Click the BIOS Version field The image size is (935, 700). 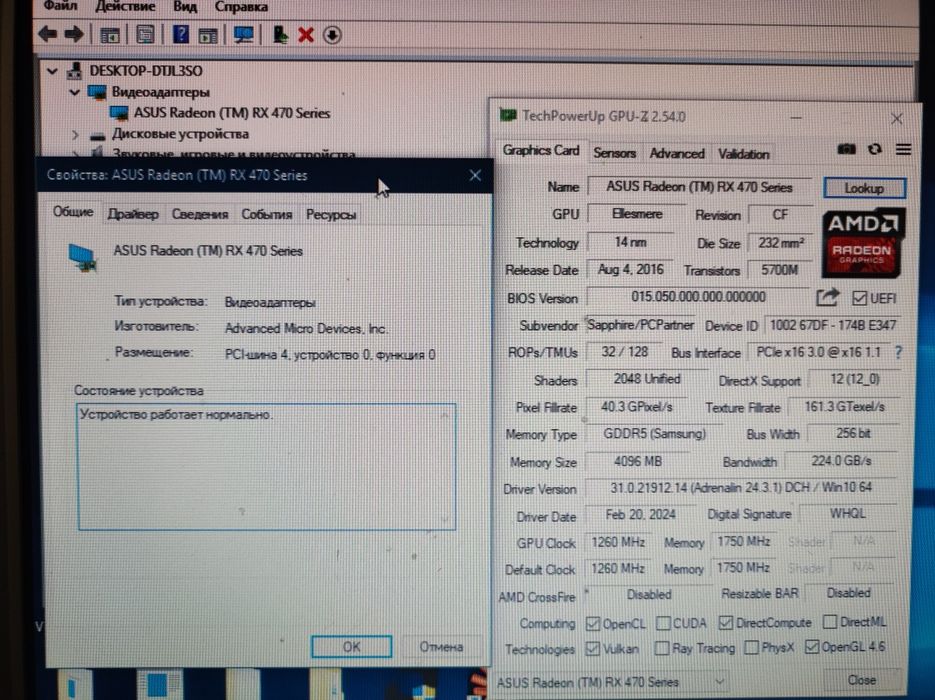(x=698, y=297)
